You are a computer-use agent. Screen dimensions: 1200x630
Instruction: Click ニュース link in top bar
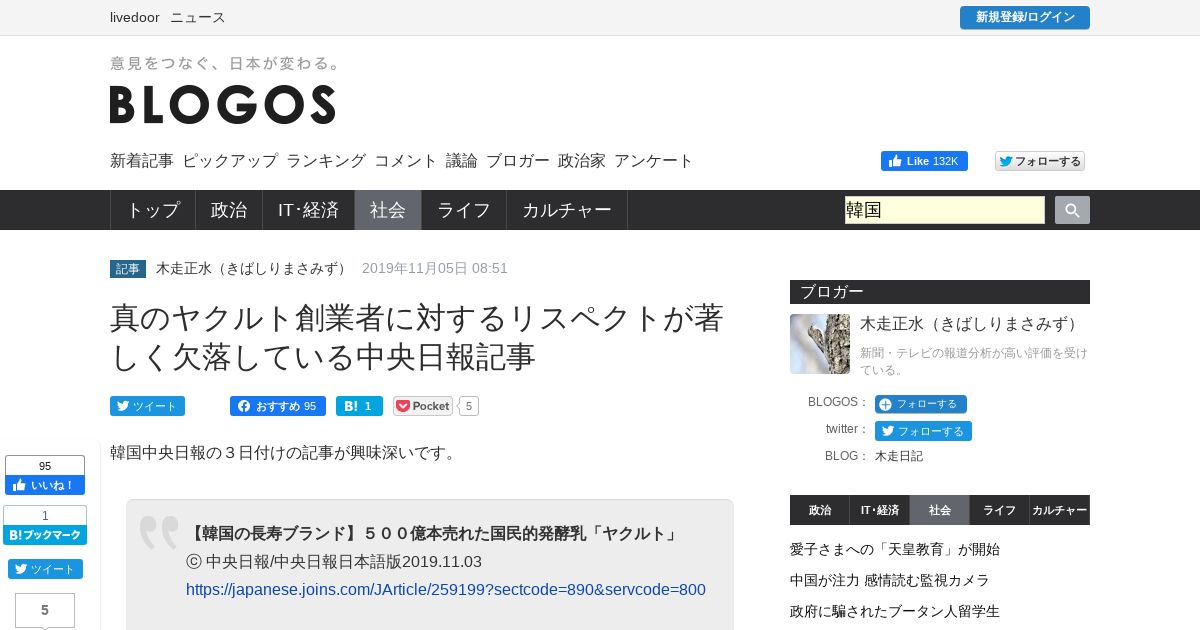[198, 18]
